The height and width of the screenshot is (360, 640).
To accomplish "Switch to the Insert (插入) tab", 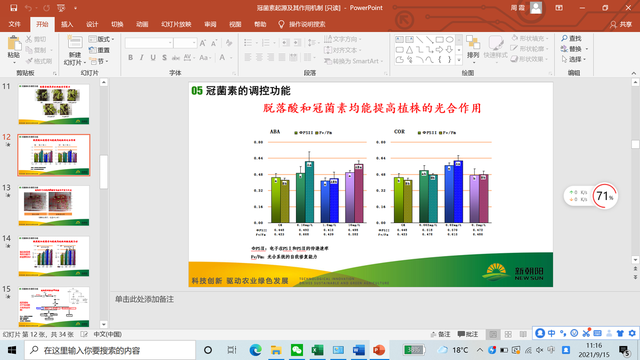I will pyautogui.click(x=67, y=24).
